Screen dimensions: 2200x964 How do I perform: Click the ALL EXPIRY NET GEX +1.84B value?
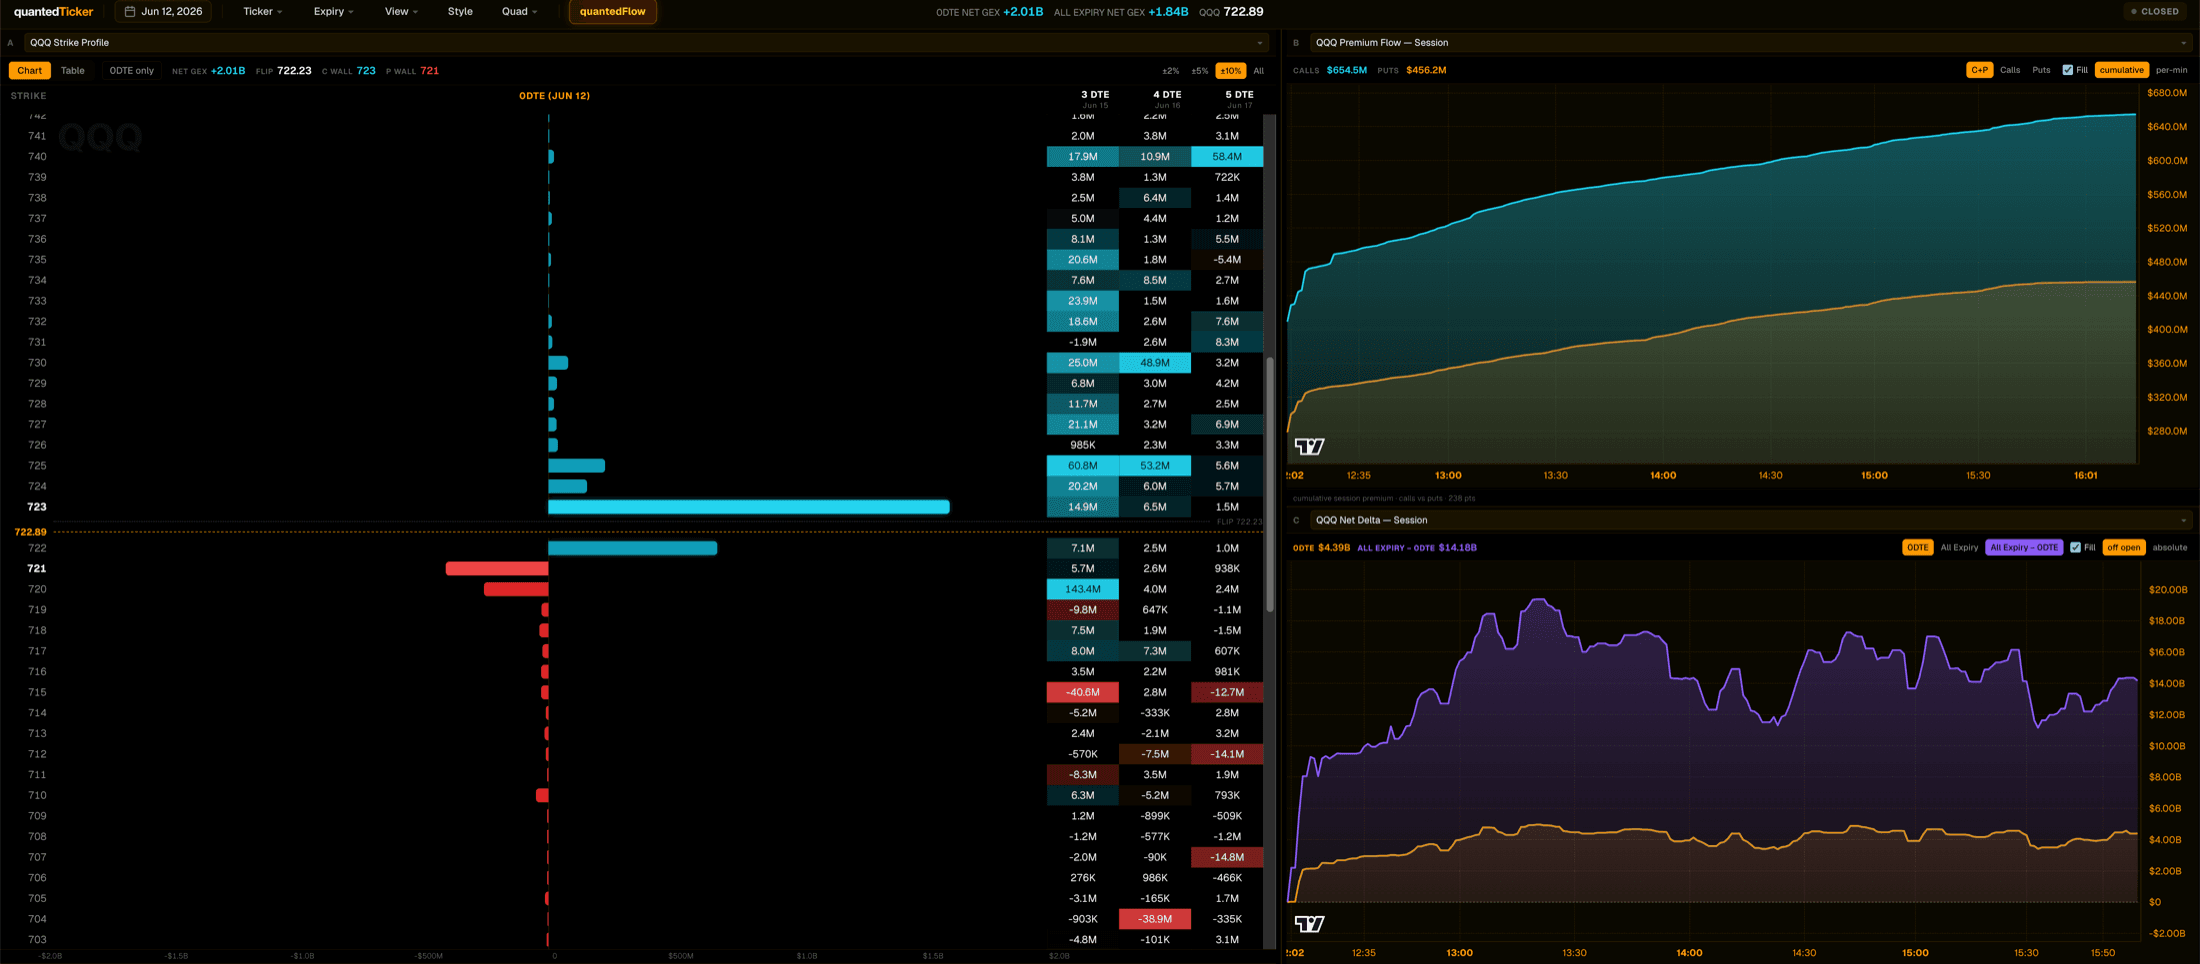tap(1168, 12)
